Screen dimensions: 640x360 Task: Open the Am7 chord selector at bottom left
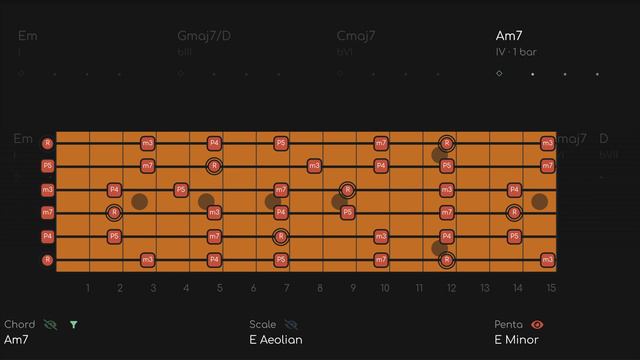pyautogui.click(x=16, y=340)
